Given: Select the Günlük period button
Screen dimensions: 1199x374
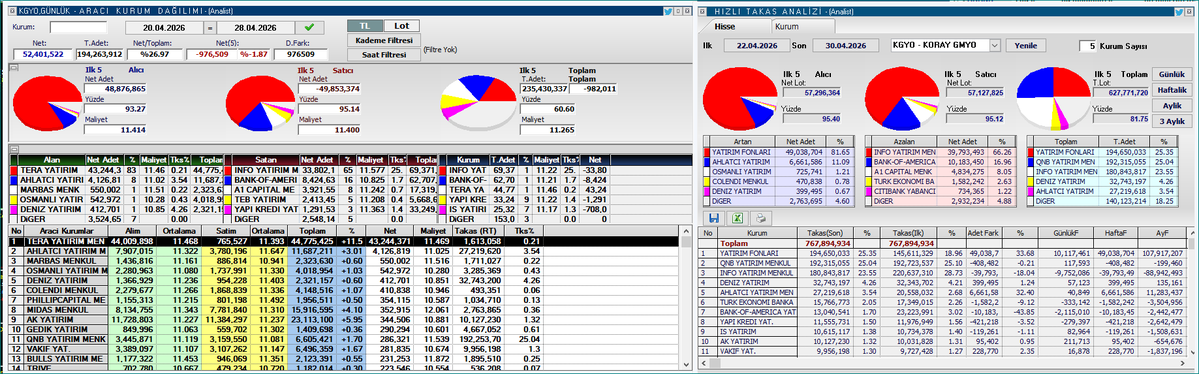Looking at the screenshot, I should coord(1171,74).
